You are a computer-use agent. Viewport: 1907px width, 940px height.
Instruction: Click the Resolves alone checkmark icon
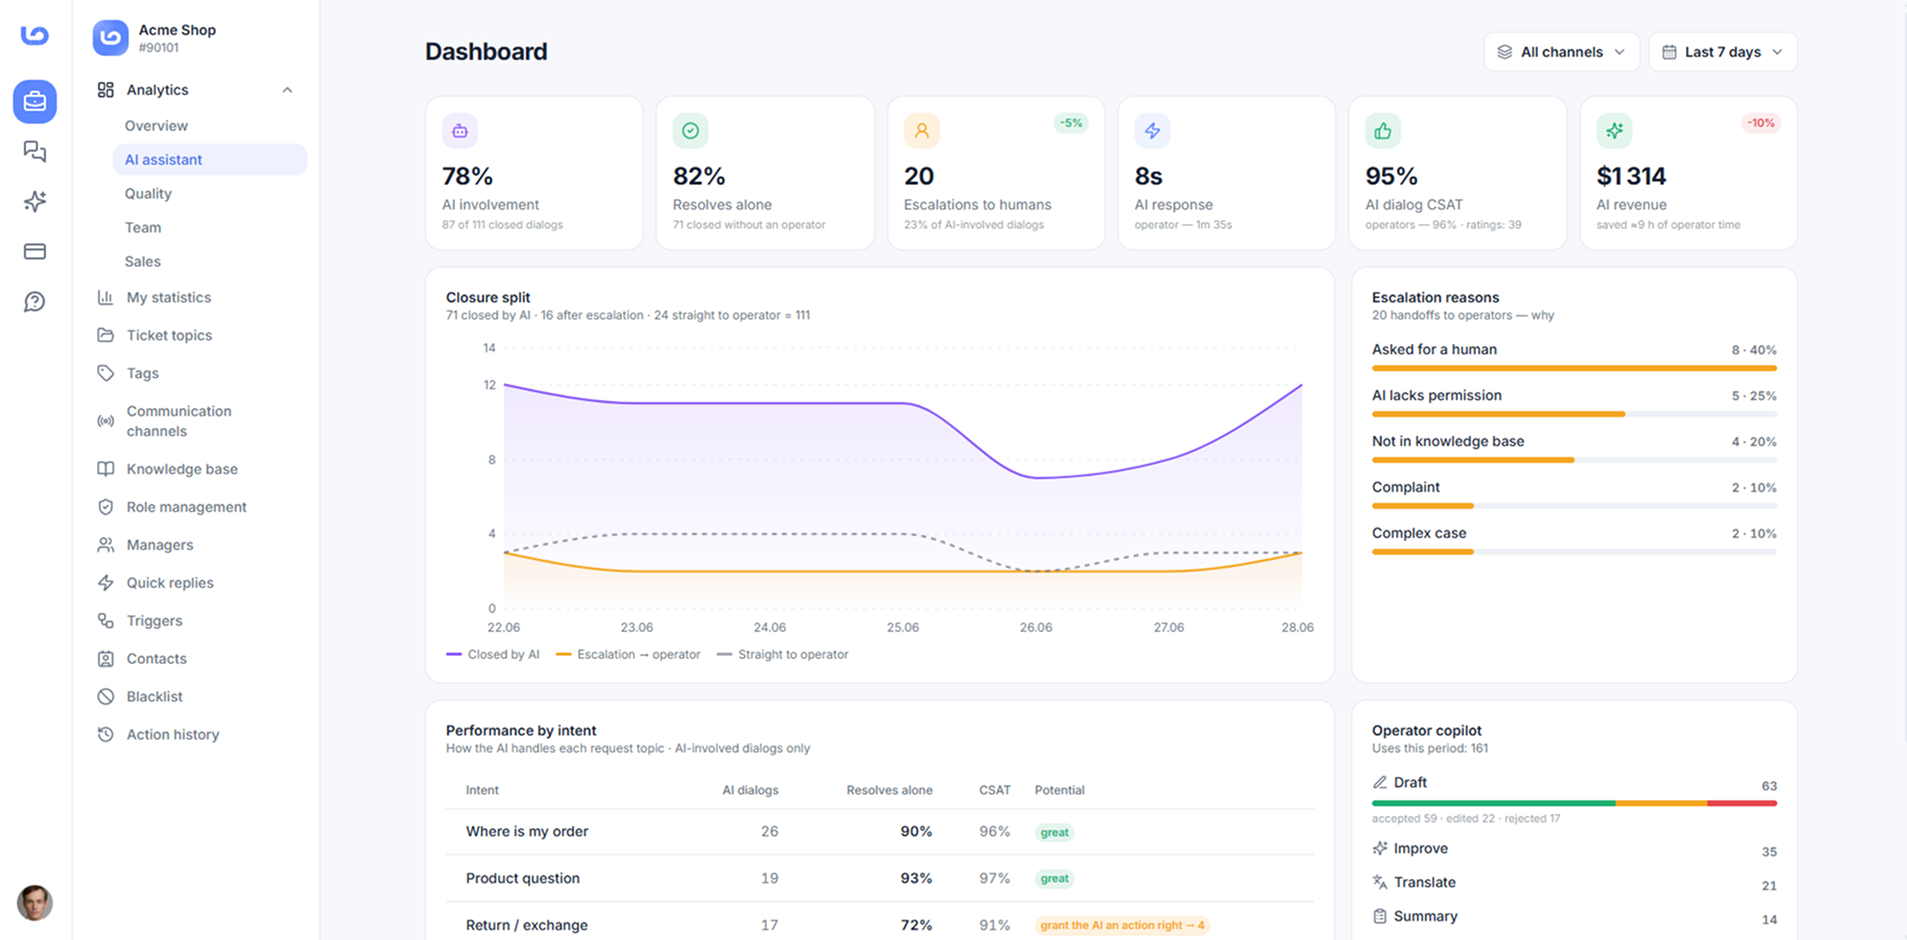(x=690, y=131)
